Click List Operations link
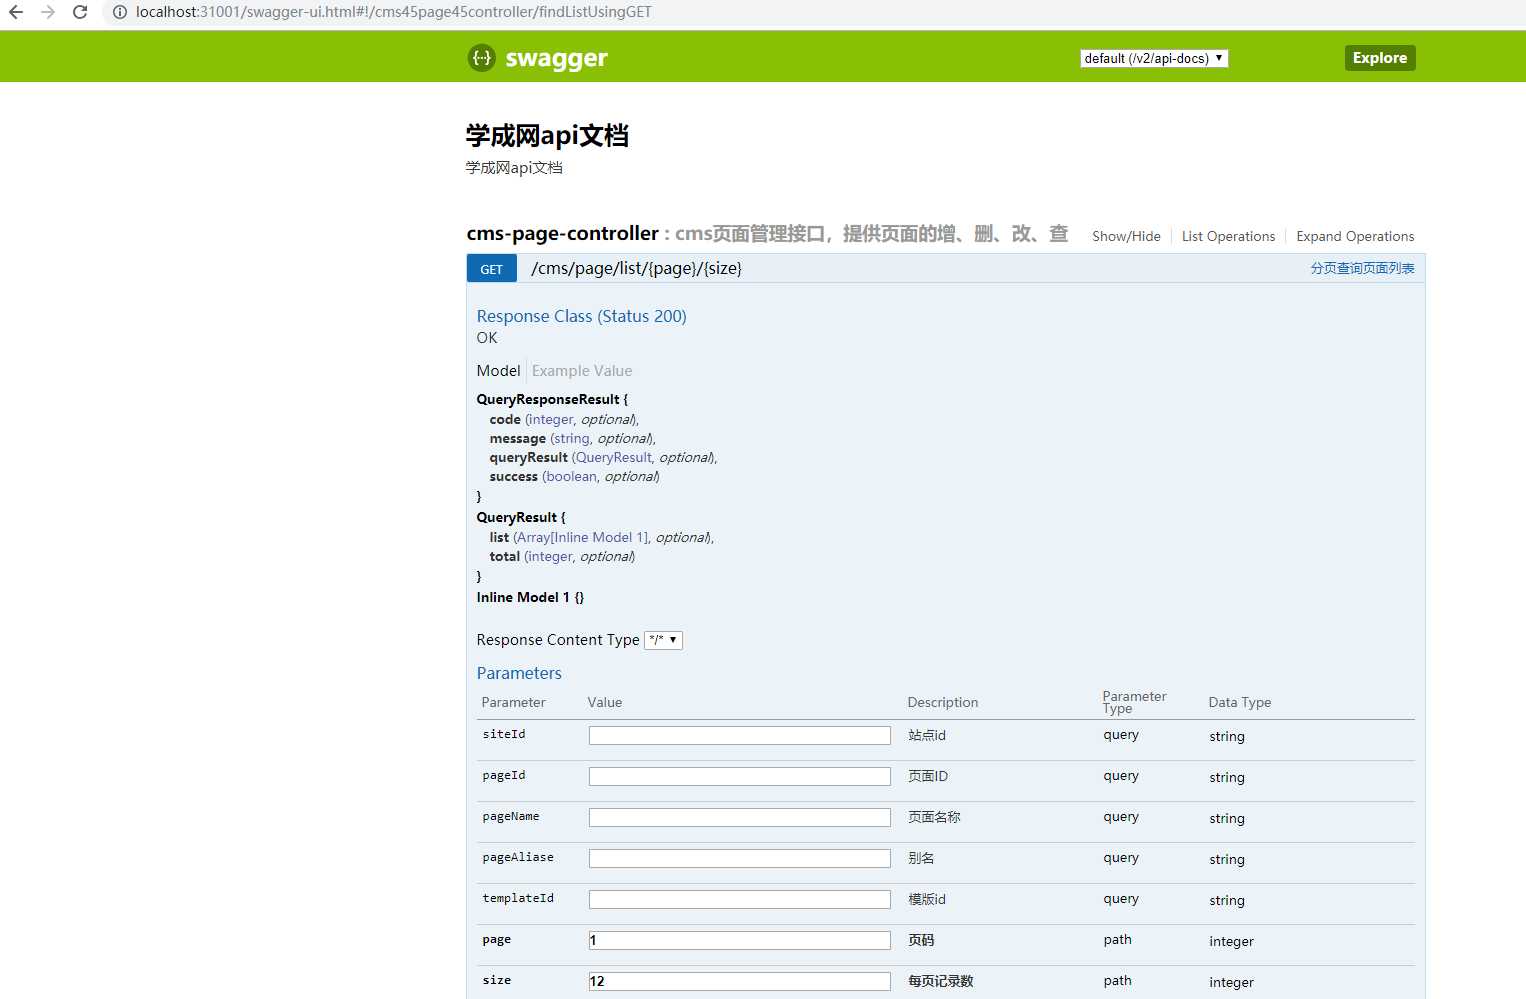 (1228, 236)
